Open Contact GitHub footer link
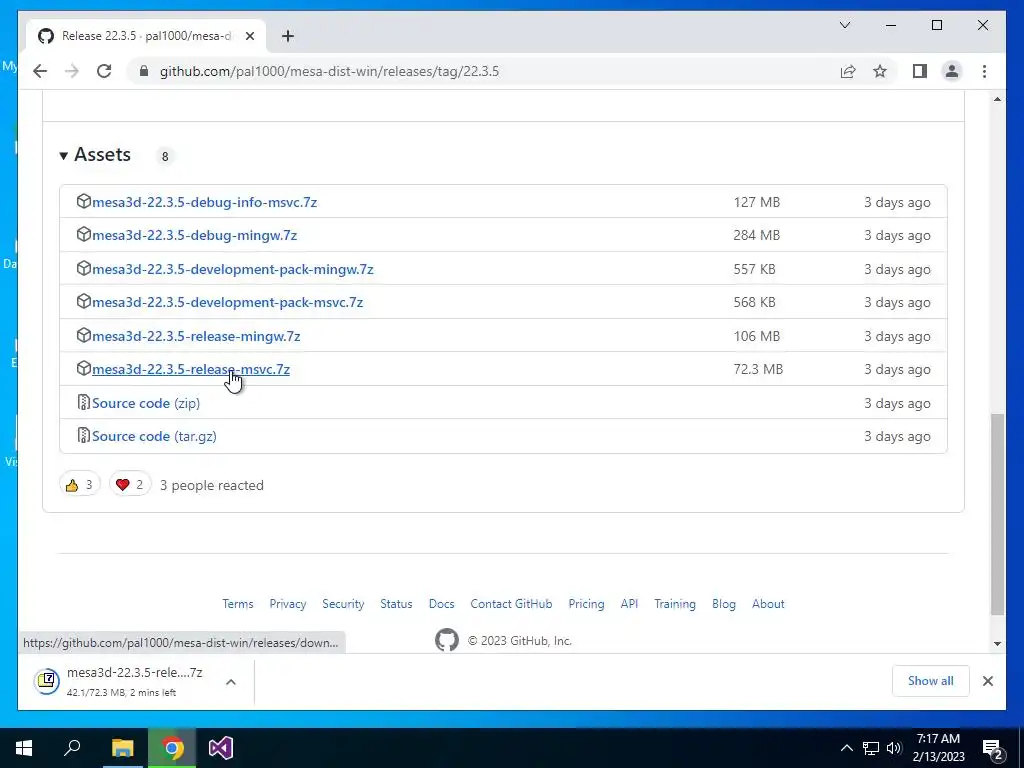 point(511,604)
